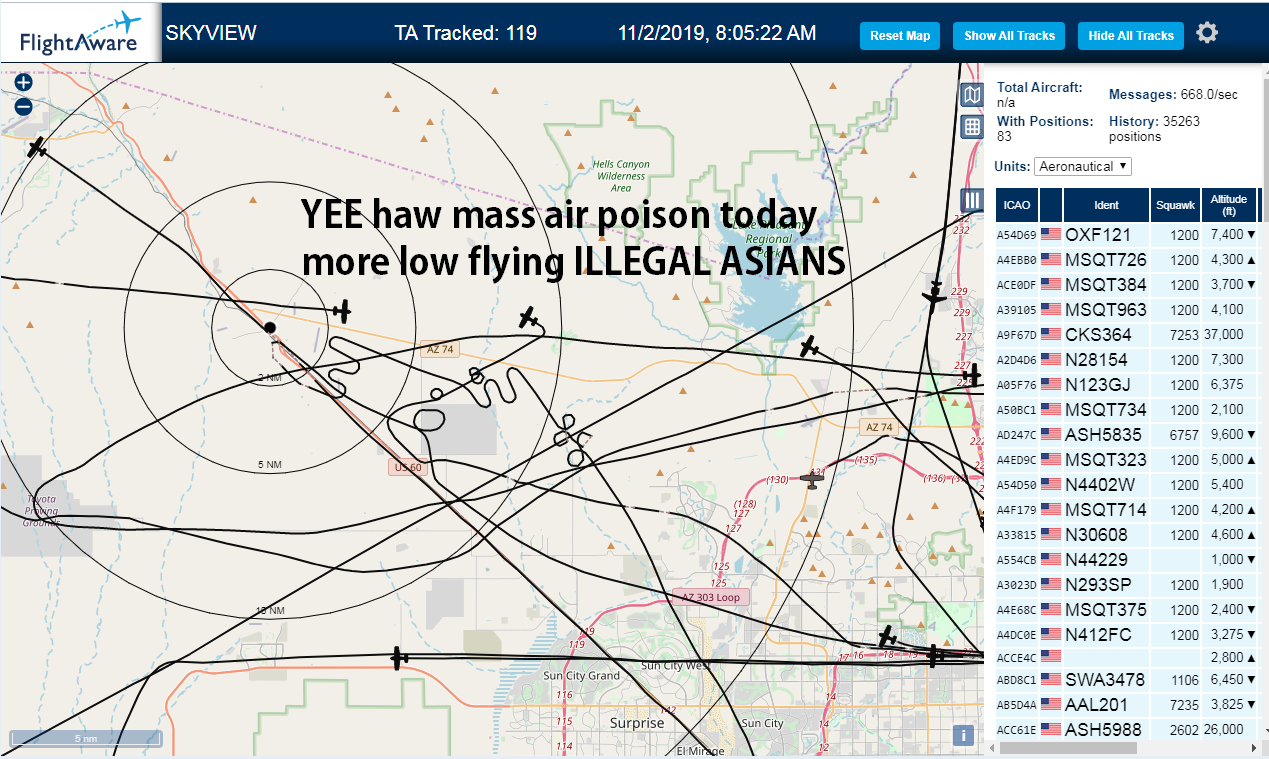Click the US flag in the ASH5835 row
Screen dimensions: 1269x759
click(x=1051, y=435)
